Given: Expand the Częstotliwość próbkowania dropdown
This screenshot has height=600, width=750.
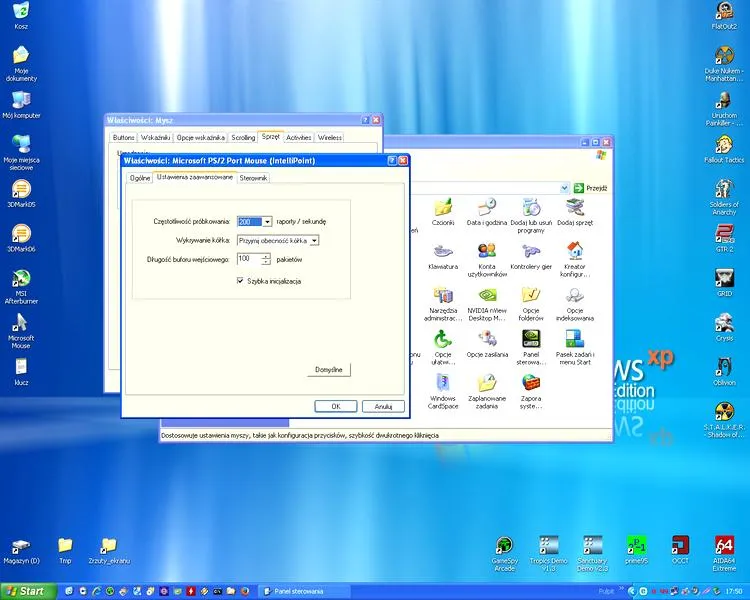Looking at the screenshot, I should (x=267, y=222).
